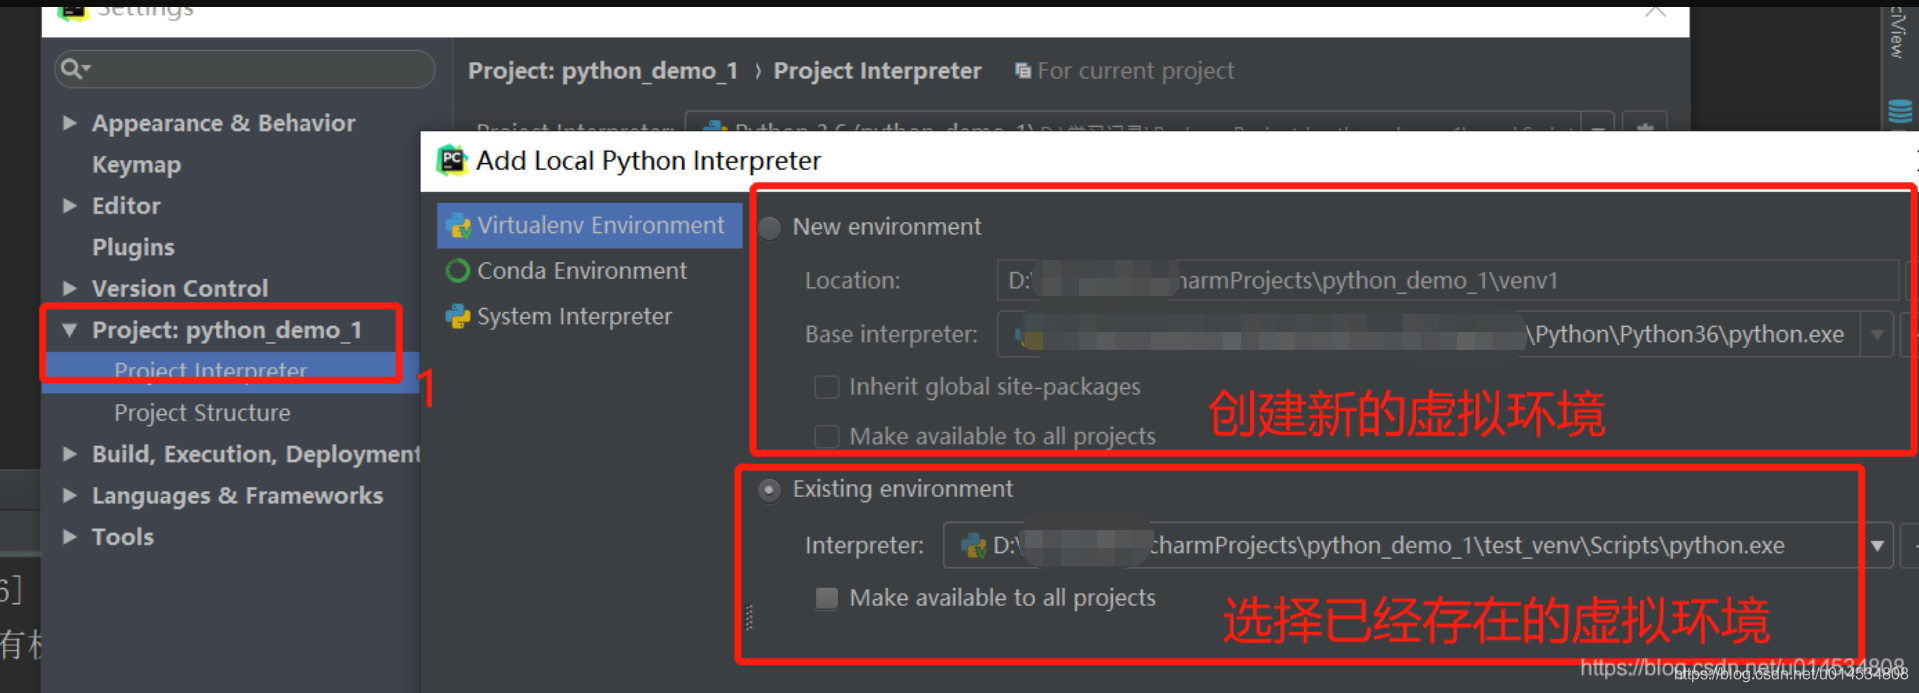Open the Plugins settings page
Viewport: 1919px width, 693px height.
(x=133, y=247)
